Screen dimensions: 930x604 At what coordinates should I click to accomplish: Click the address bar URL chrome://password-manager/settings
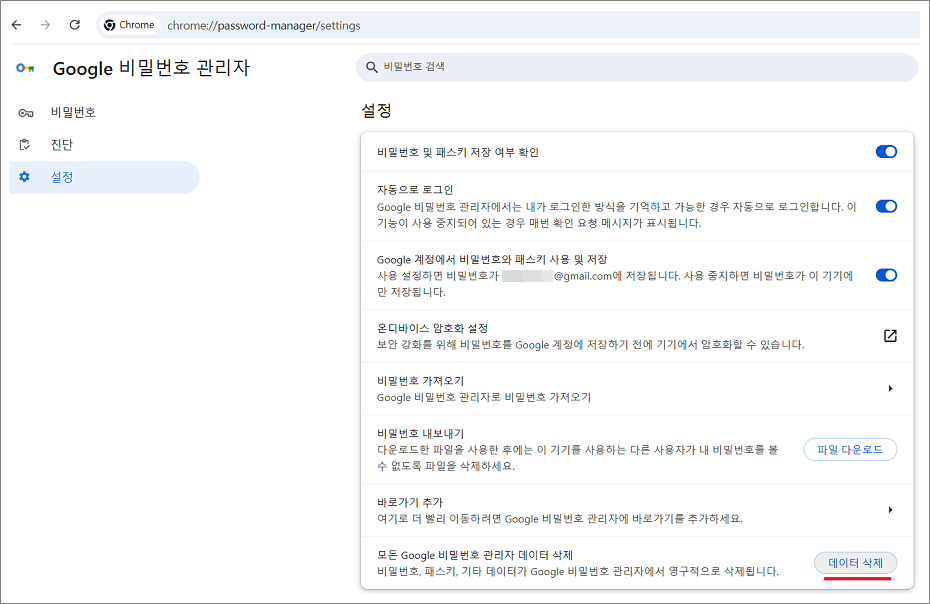point(264,26)
